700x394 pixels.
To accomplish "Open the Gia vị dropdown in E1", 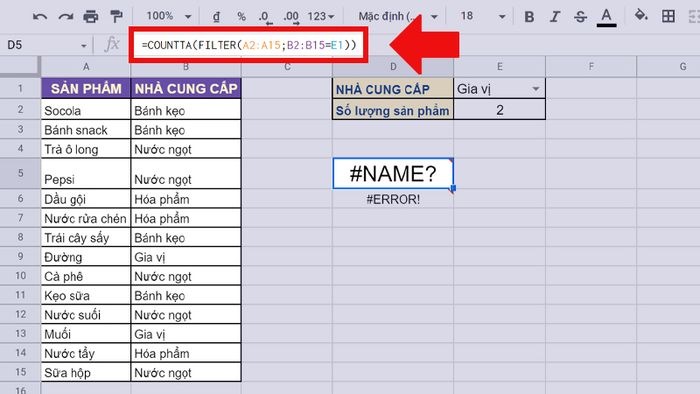I will [535, 89].
